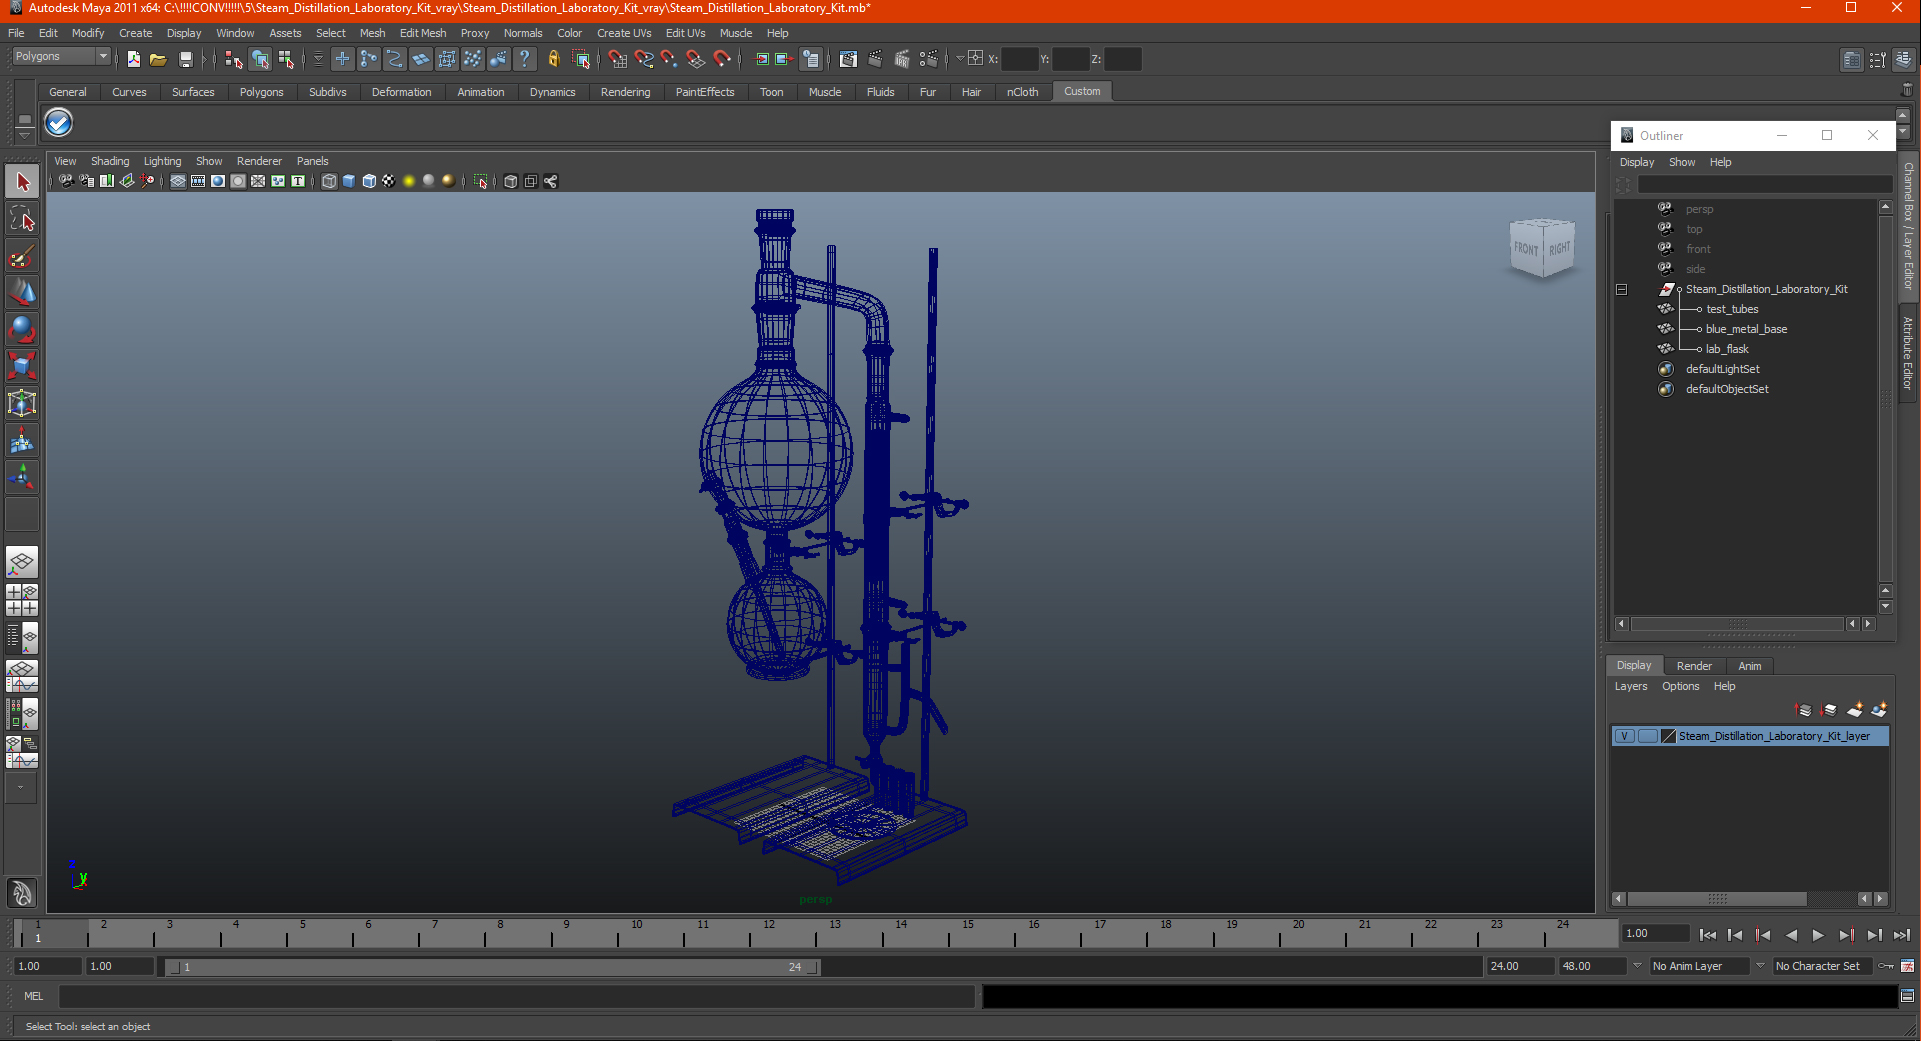Open a scene with the folder icon
The height and width of the screenshot is (1041, 1921).
(158, 59)
